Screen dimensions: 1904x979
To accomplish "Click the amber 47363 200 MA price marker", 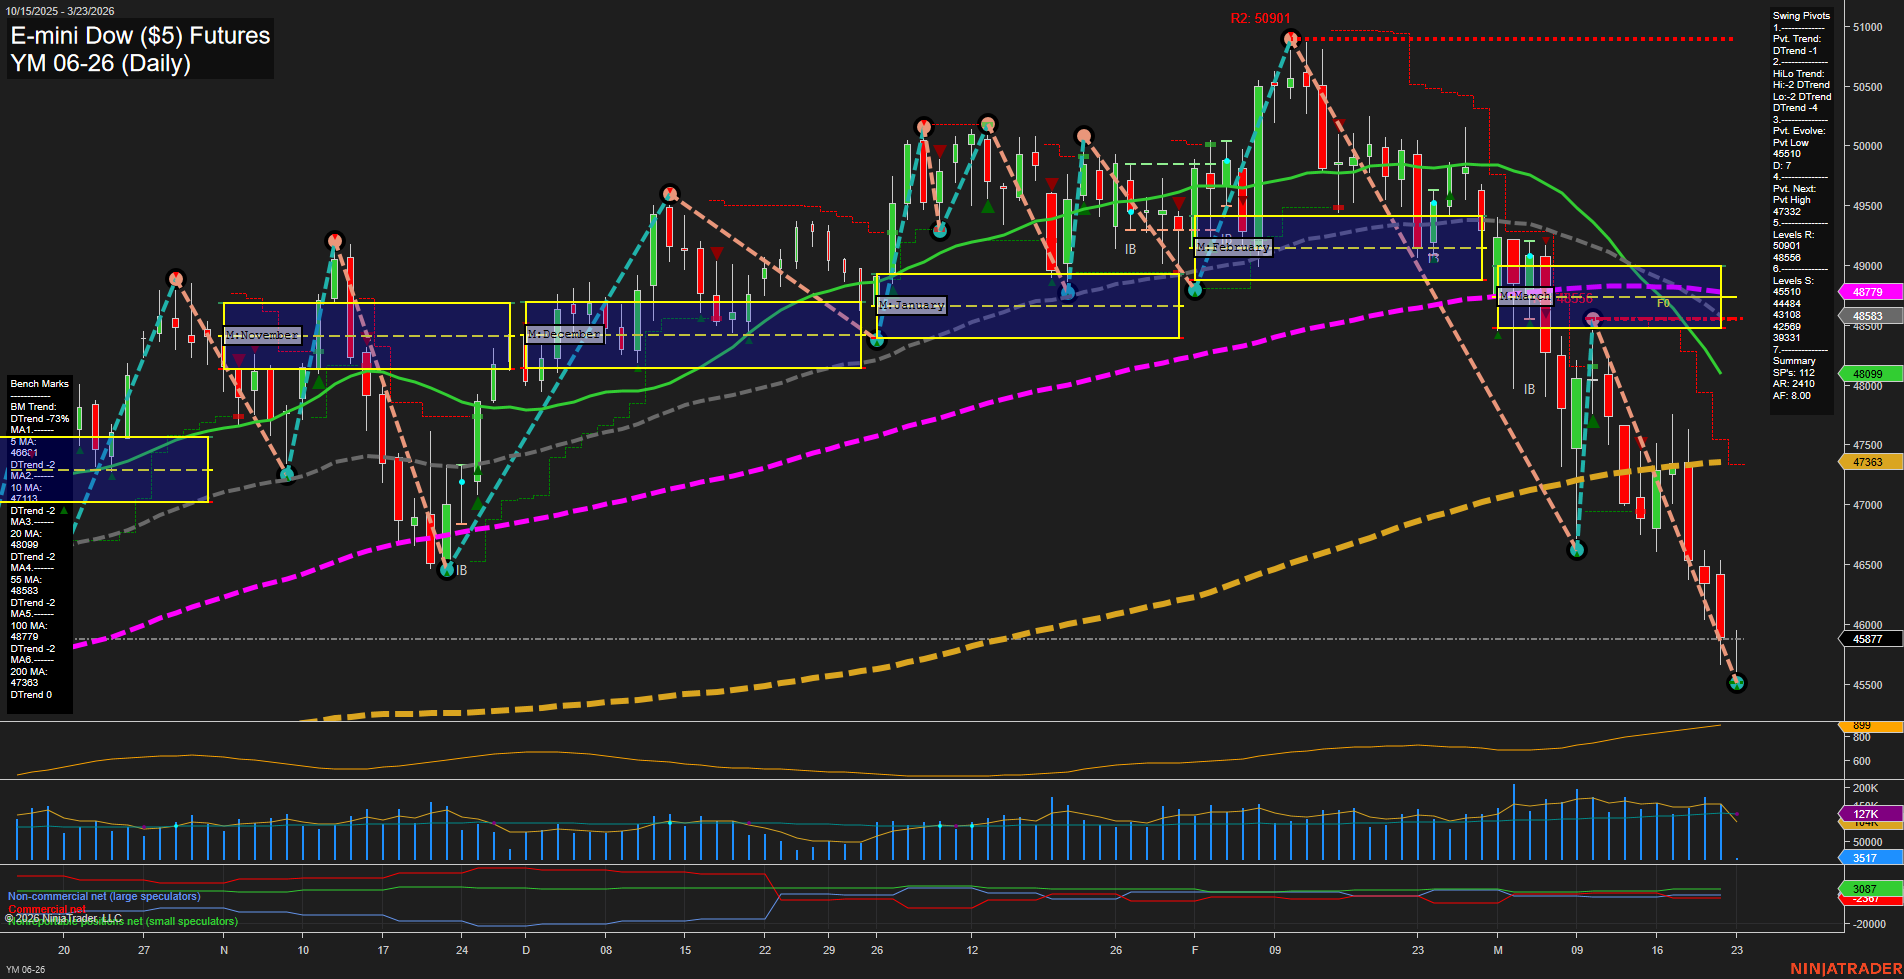I will click(x=1868, y=462).
